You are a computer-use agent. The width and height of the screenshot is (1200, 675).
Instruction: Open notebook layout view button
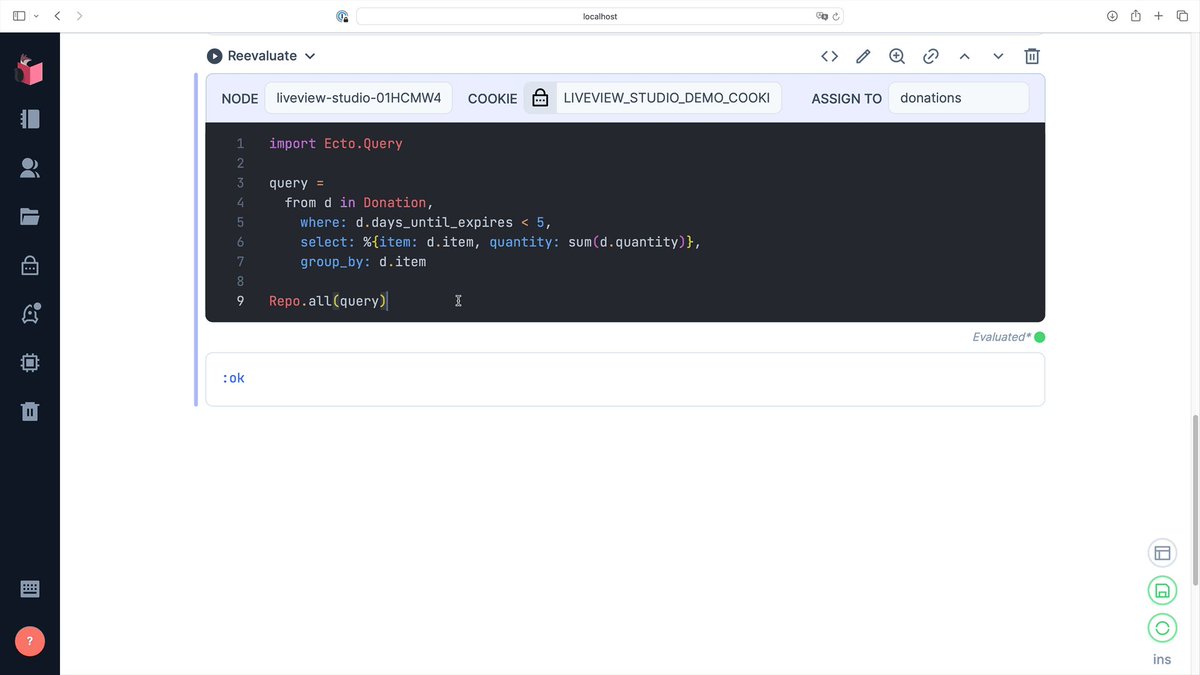(x=1162, y=553)
